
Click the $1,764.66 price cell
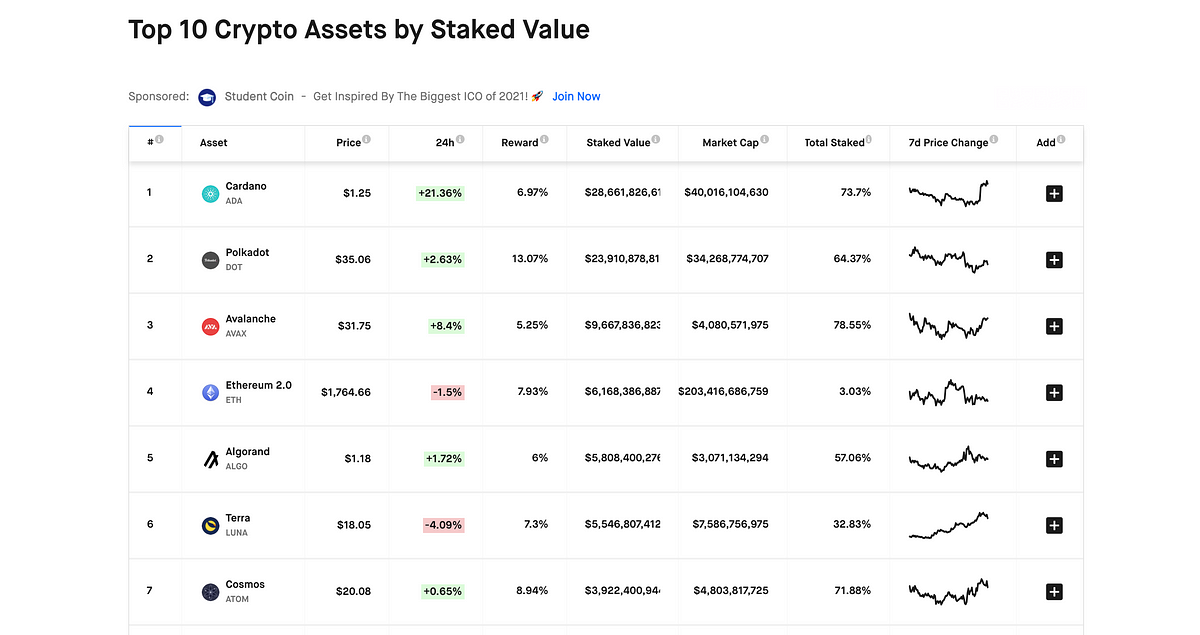346,393
